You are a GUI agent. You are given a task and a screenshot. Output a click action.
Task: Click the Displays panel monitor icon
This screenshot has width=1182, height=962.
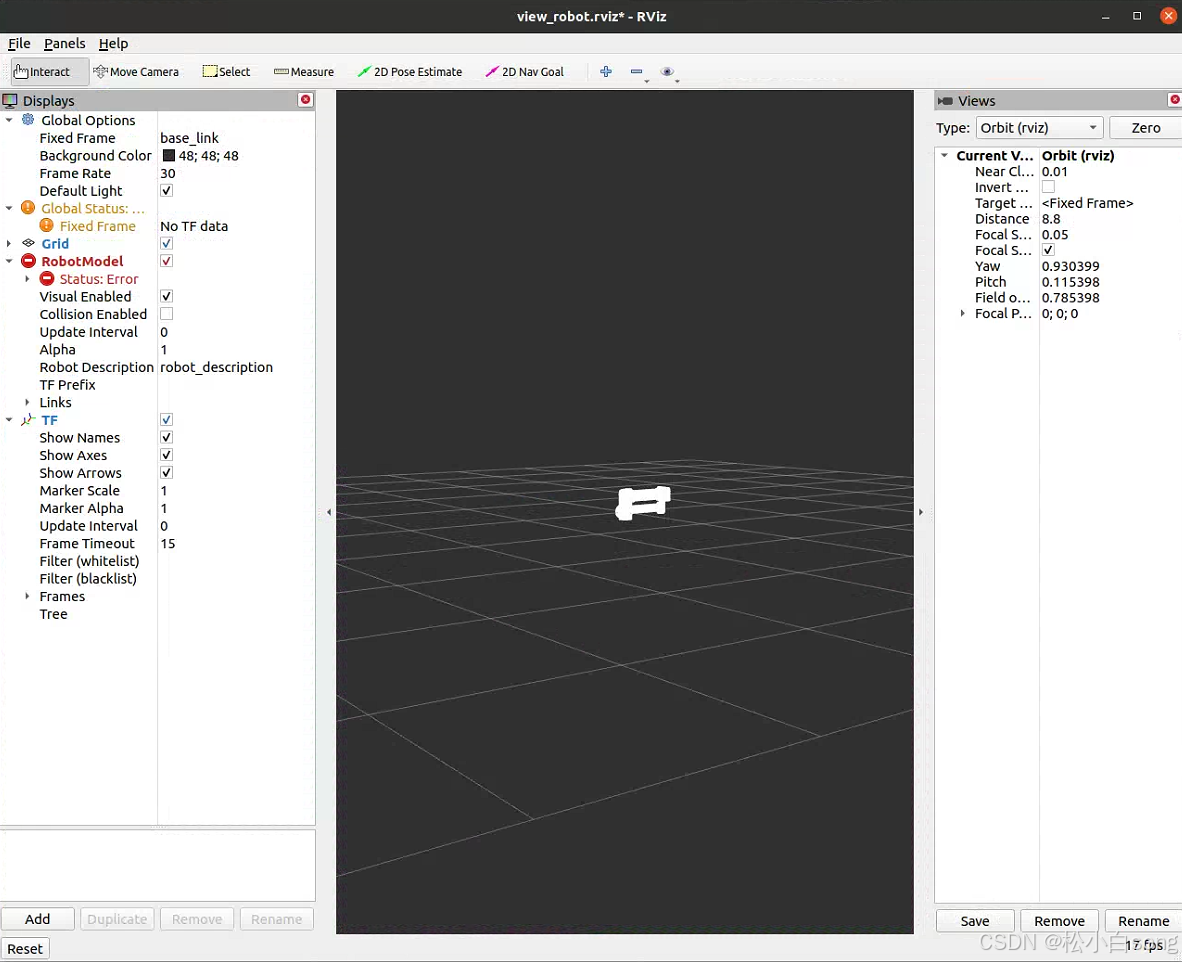(10, 100)
